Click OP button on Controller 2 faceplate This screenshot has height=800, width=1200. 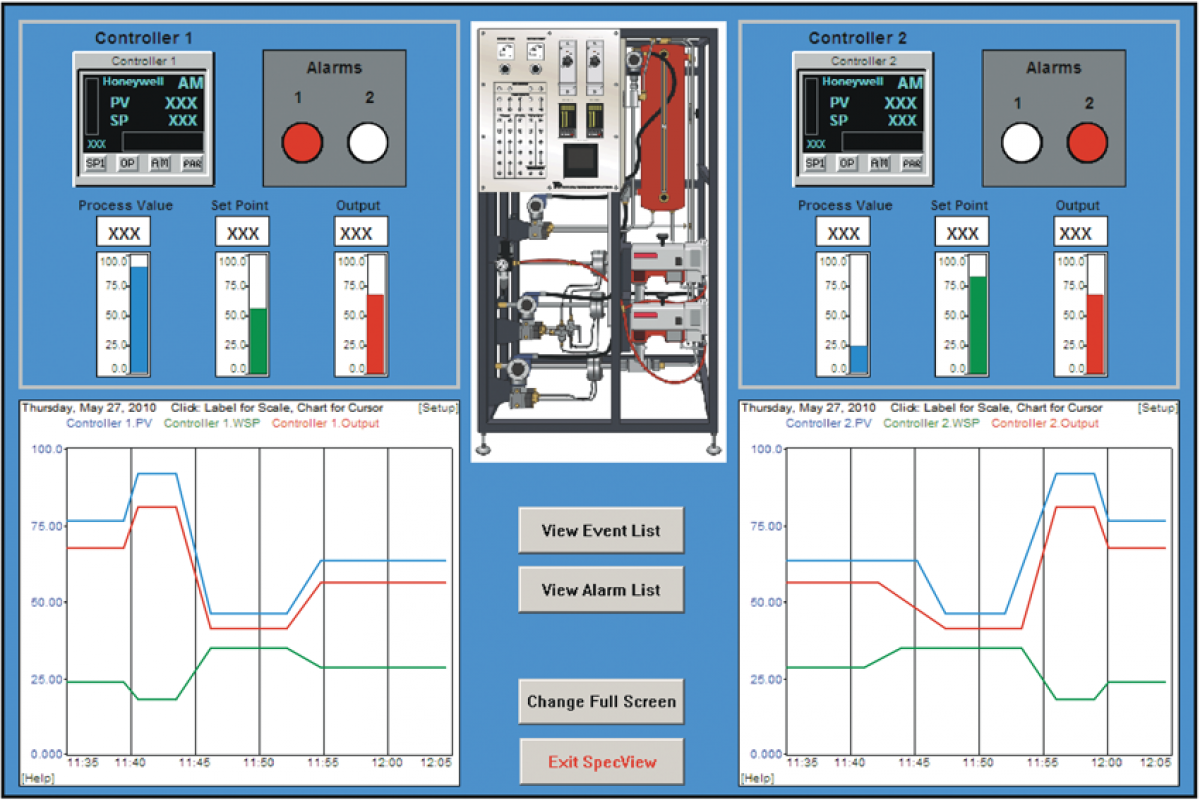(x=846, y=163)
